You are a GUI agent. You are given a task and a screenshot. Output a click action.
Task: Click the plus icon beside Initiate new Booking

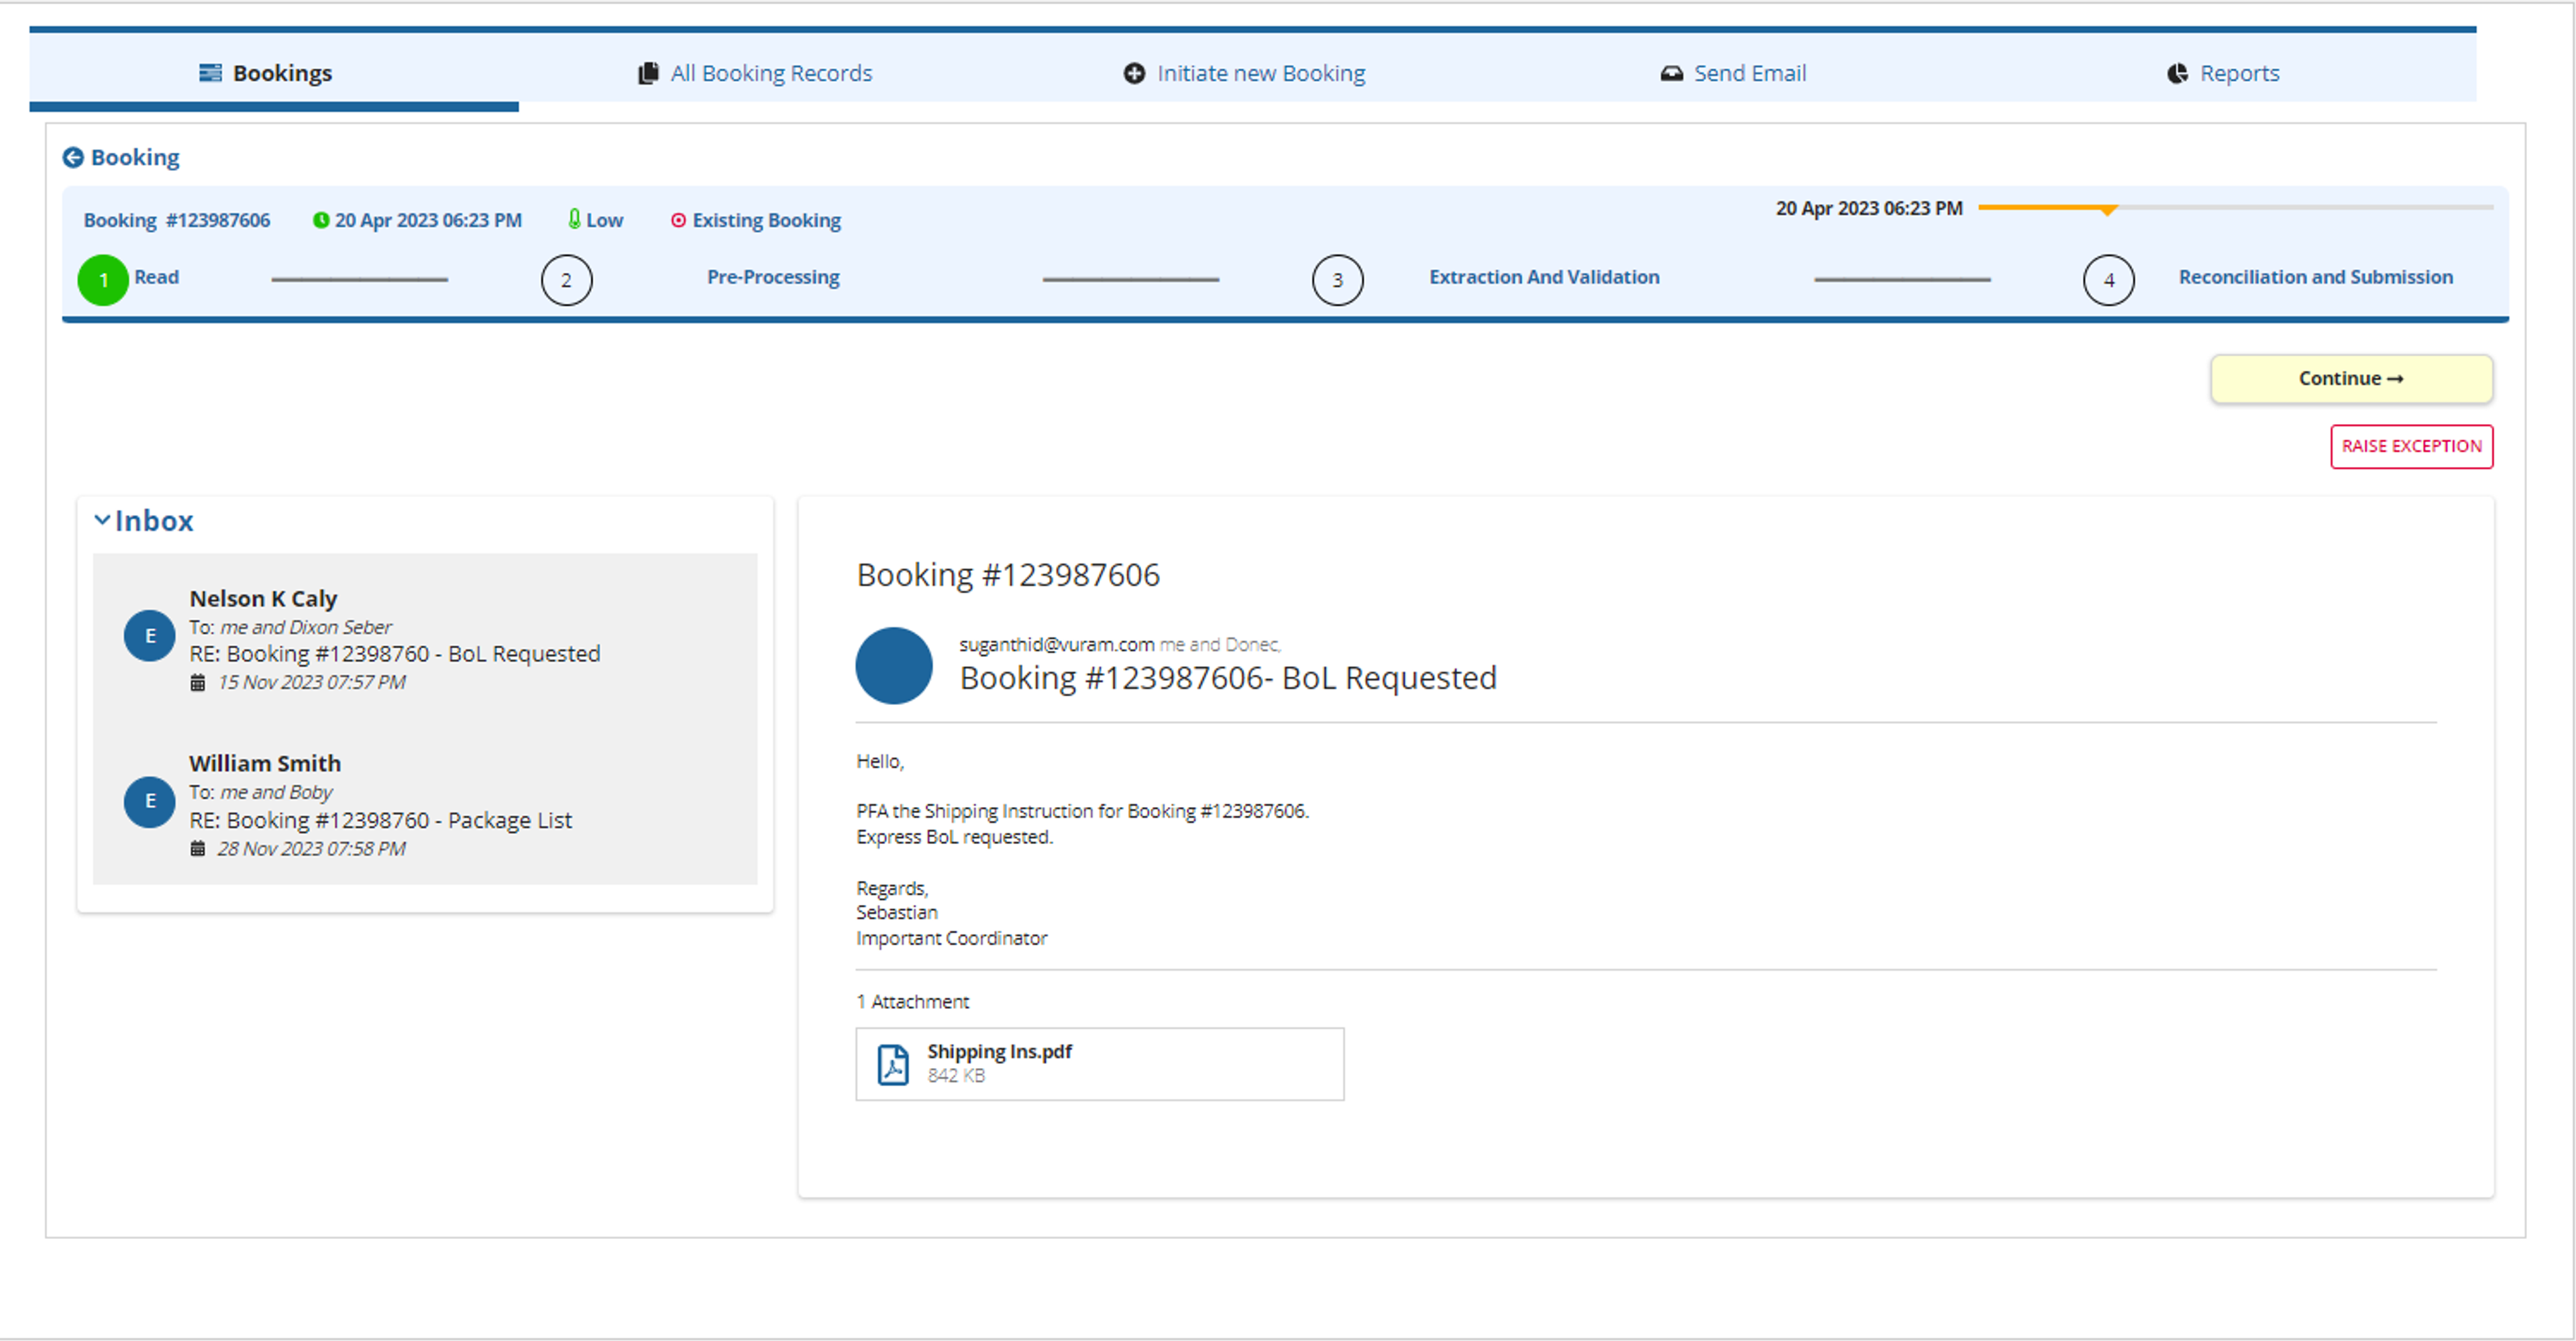[x=1134, y=73]
